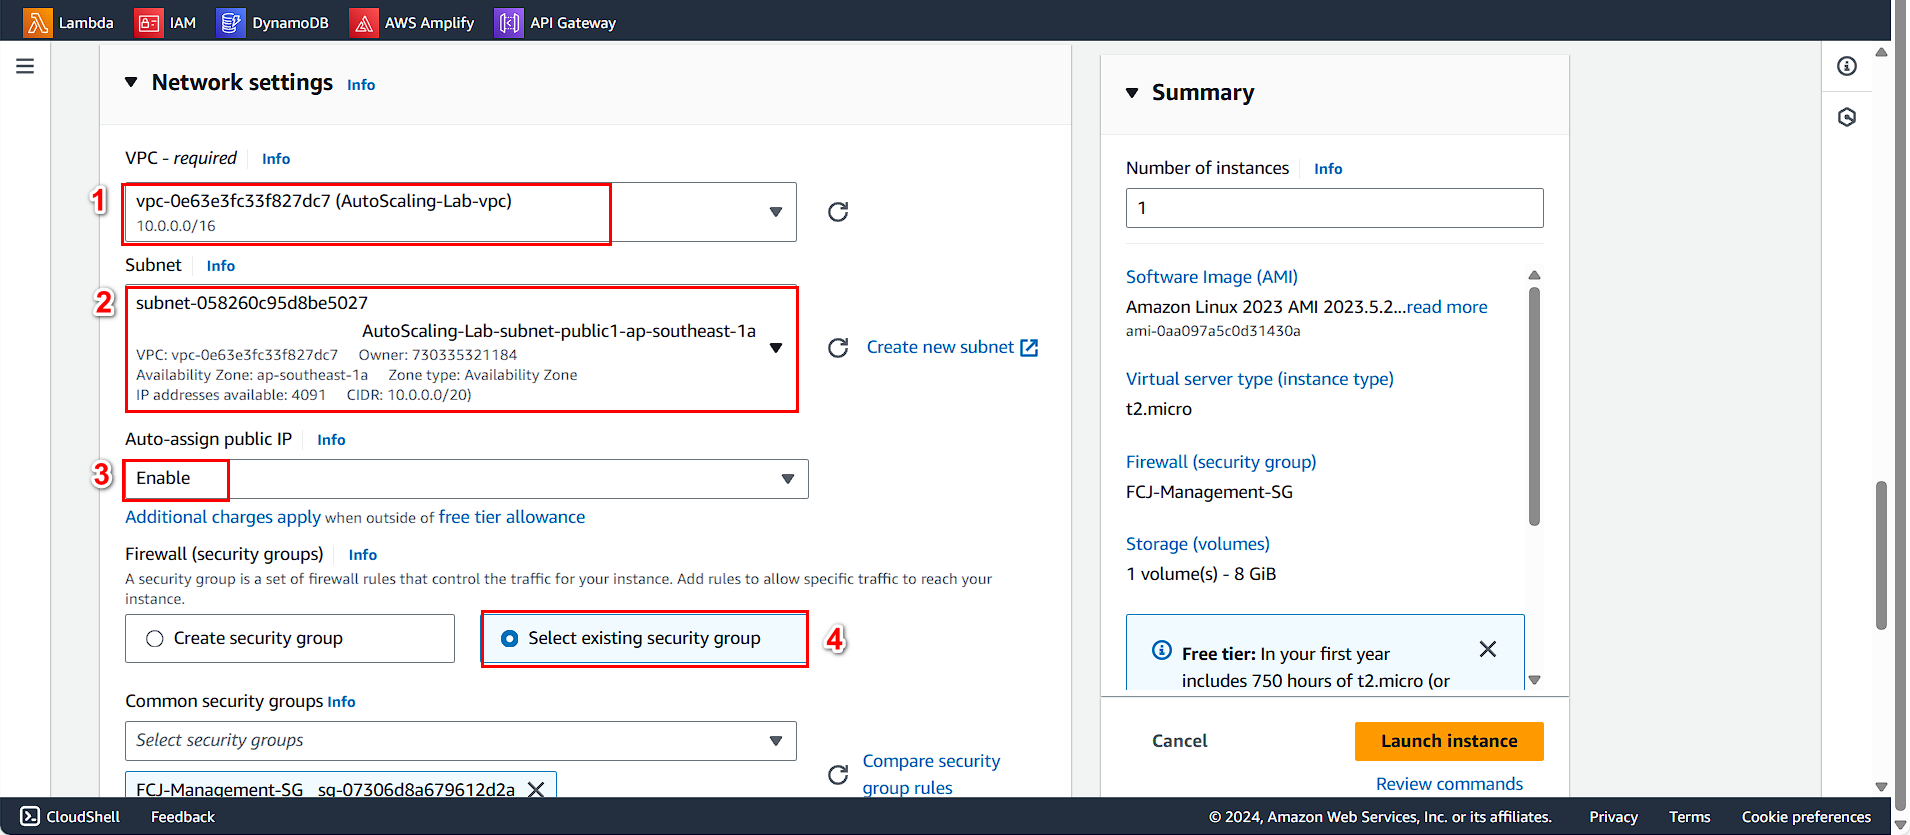Dismiss the Free tier notice
Screen dimensions: 1910x835
pyautogui.click(x=1487, y=650)
